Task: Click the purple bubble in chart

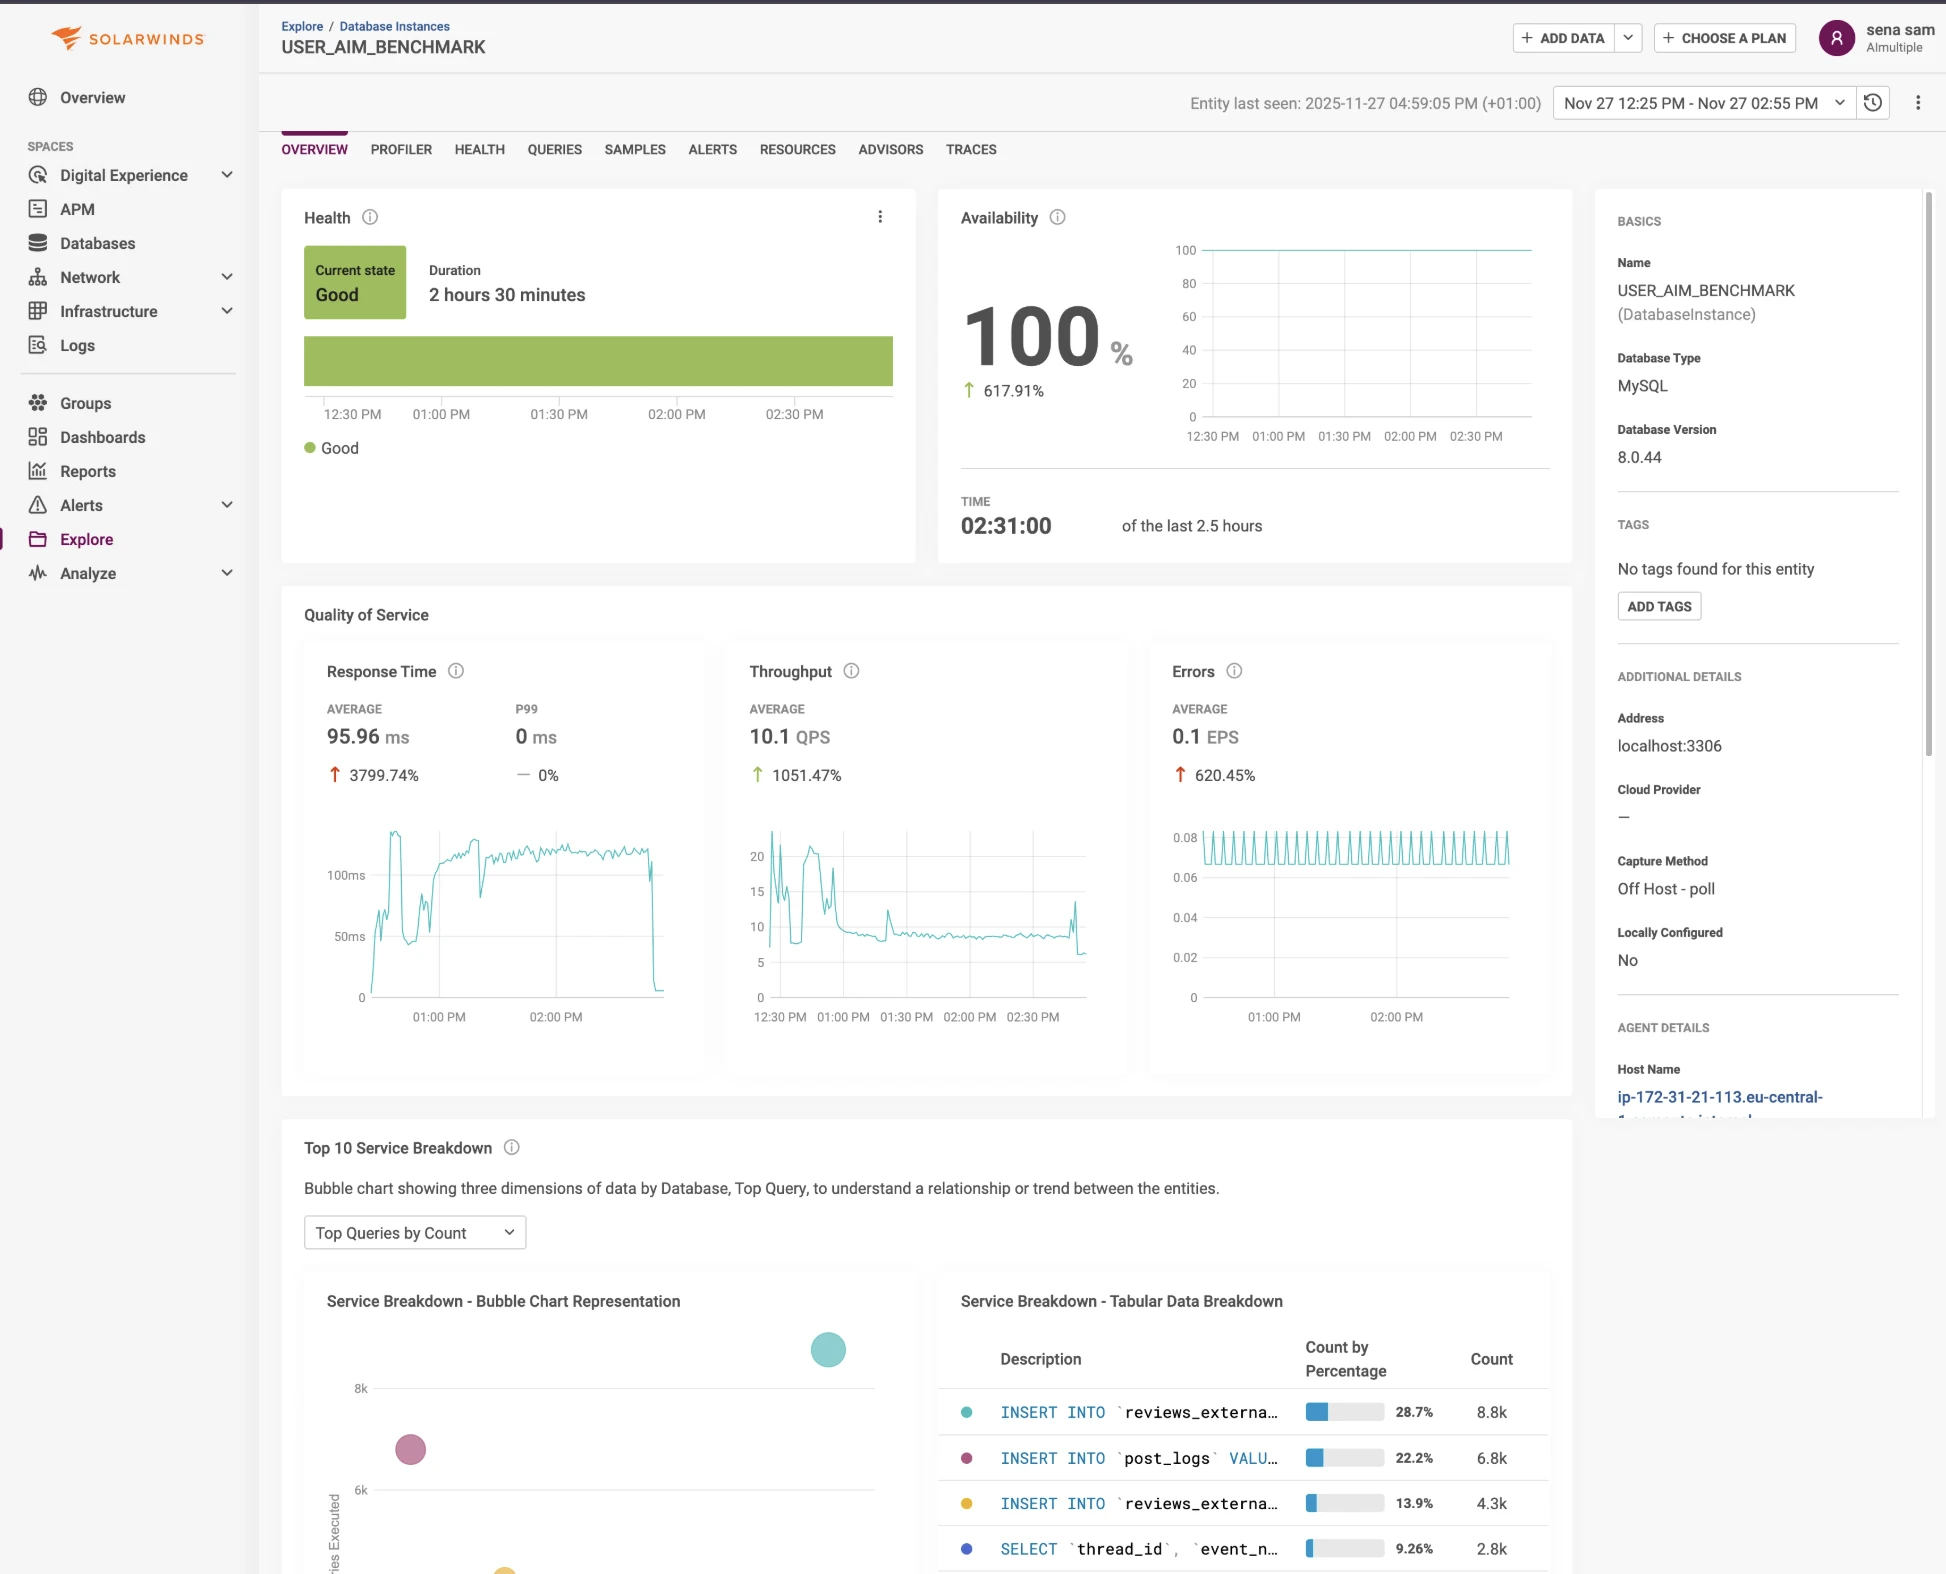Action: 410,1450
